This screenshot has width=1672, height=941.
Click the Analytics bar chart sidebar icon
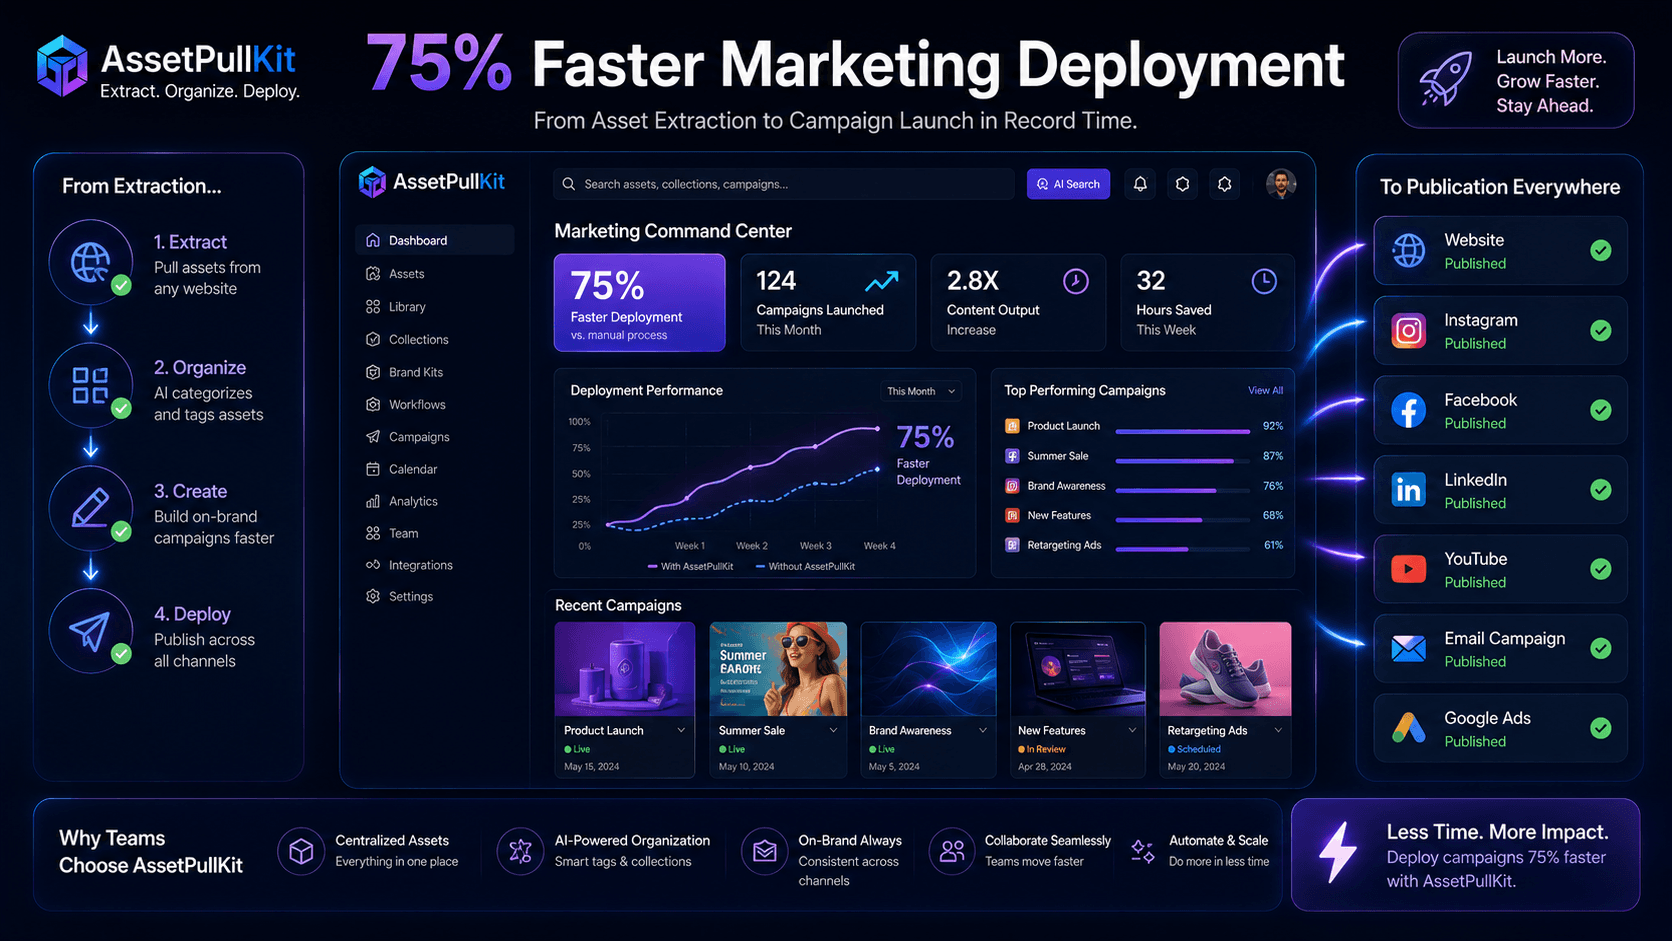(373, 501)
